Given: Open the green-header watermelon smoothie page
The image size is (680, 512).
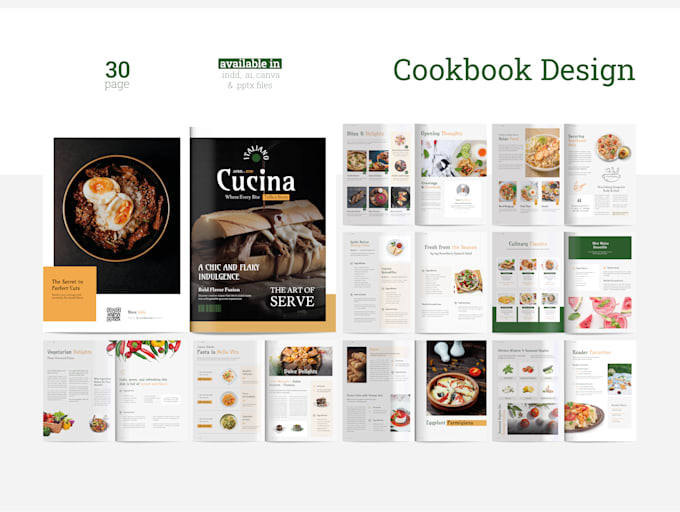Looking at the screenshot, I should 600,282.
